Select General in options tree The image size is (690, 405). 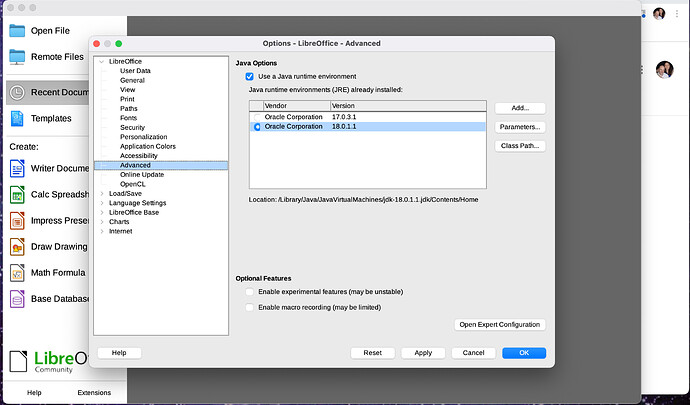coord(132,81)
